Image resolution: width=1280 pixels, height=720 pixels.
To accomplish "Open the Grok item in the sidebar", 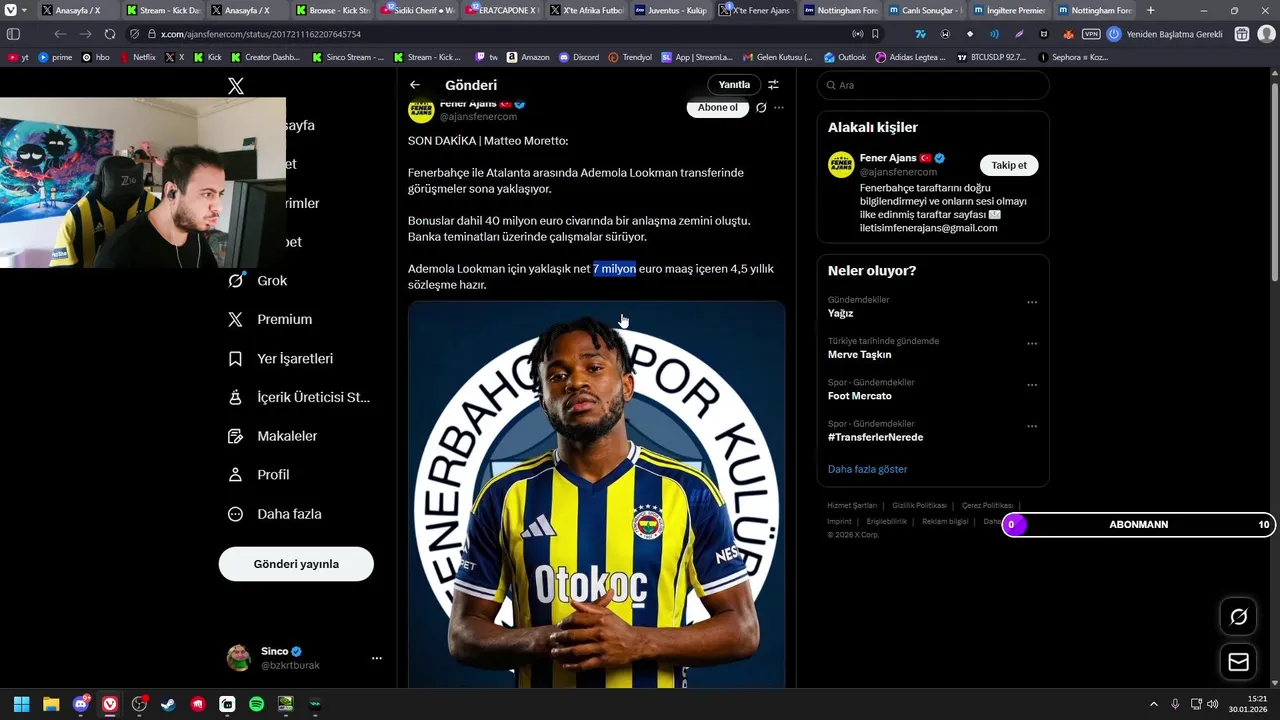I will click(x=258, y=281).
